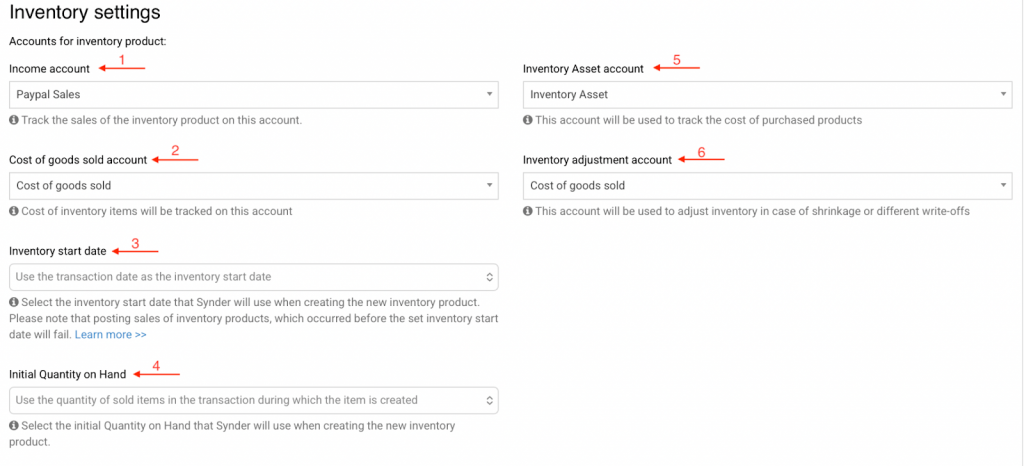The height and width of the screenshot is (466, 1024).
Task: Click info icon under Inventory start date dropdown
Action: pyautogui.click(x=13, y=302)
